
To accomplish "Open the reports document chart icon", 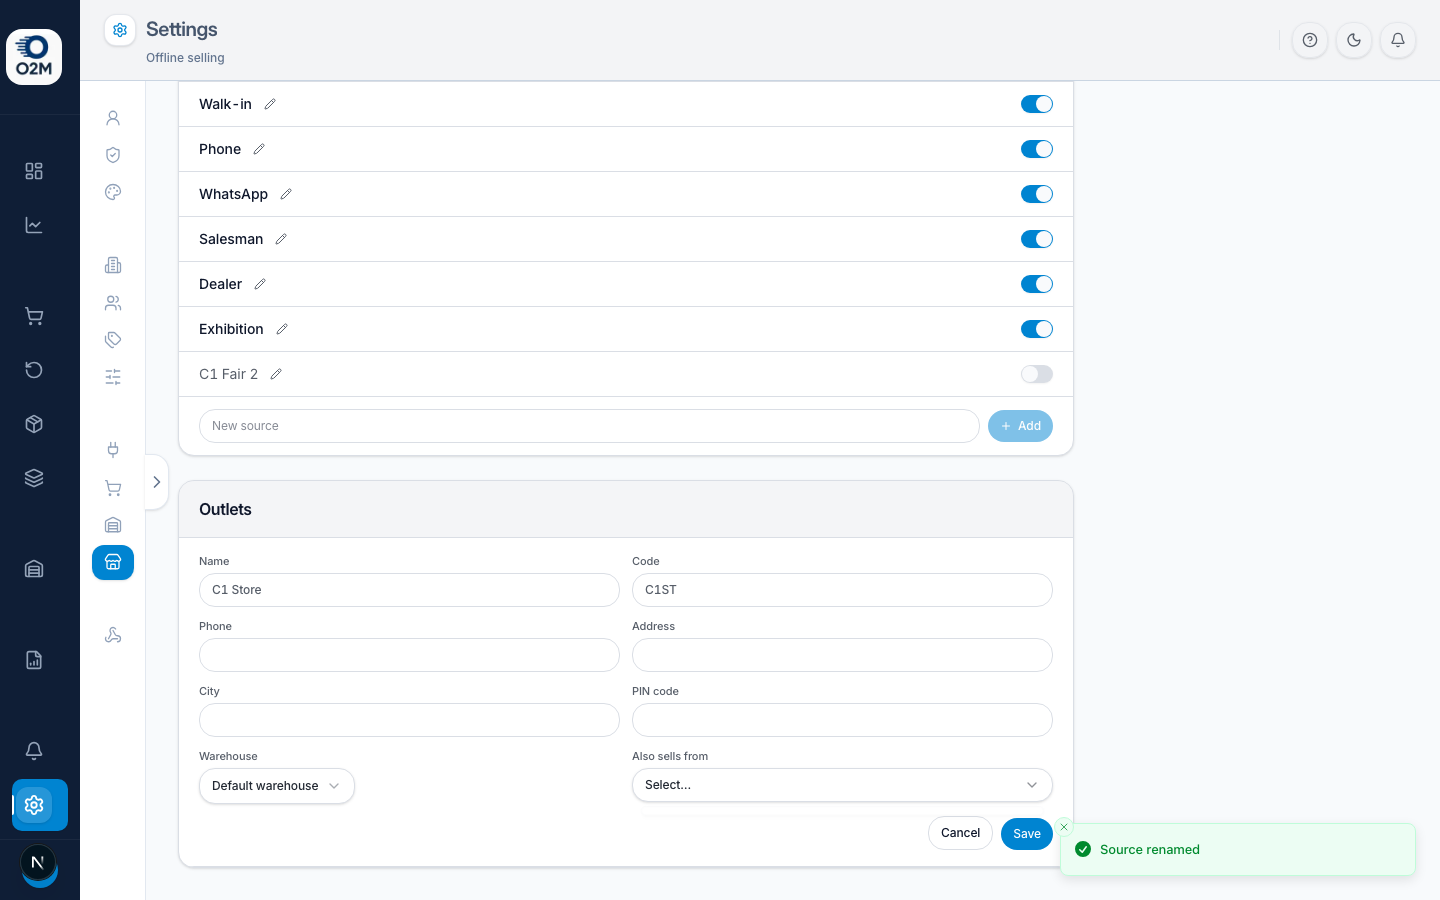I will point(34,660).
